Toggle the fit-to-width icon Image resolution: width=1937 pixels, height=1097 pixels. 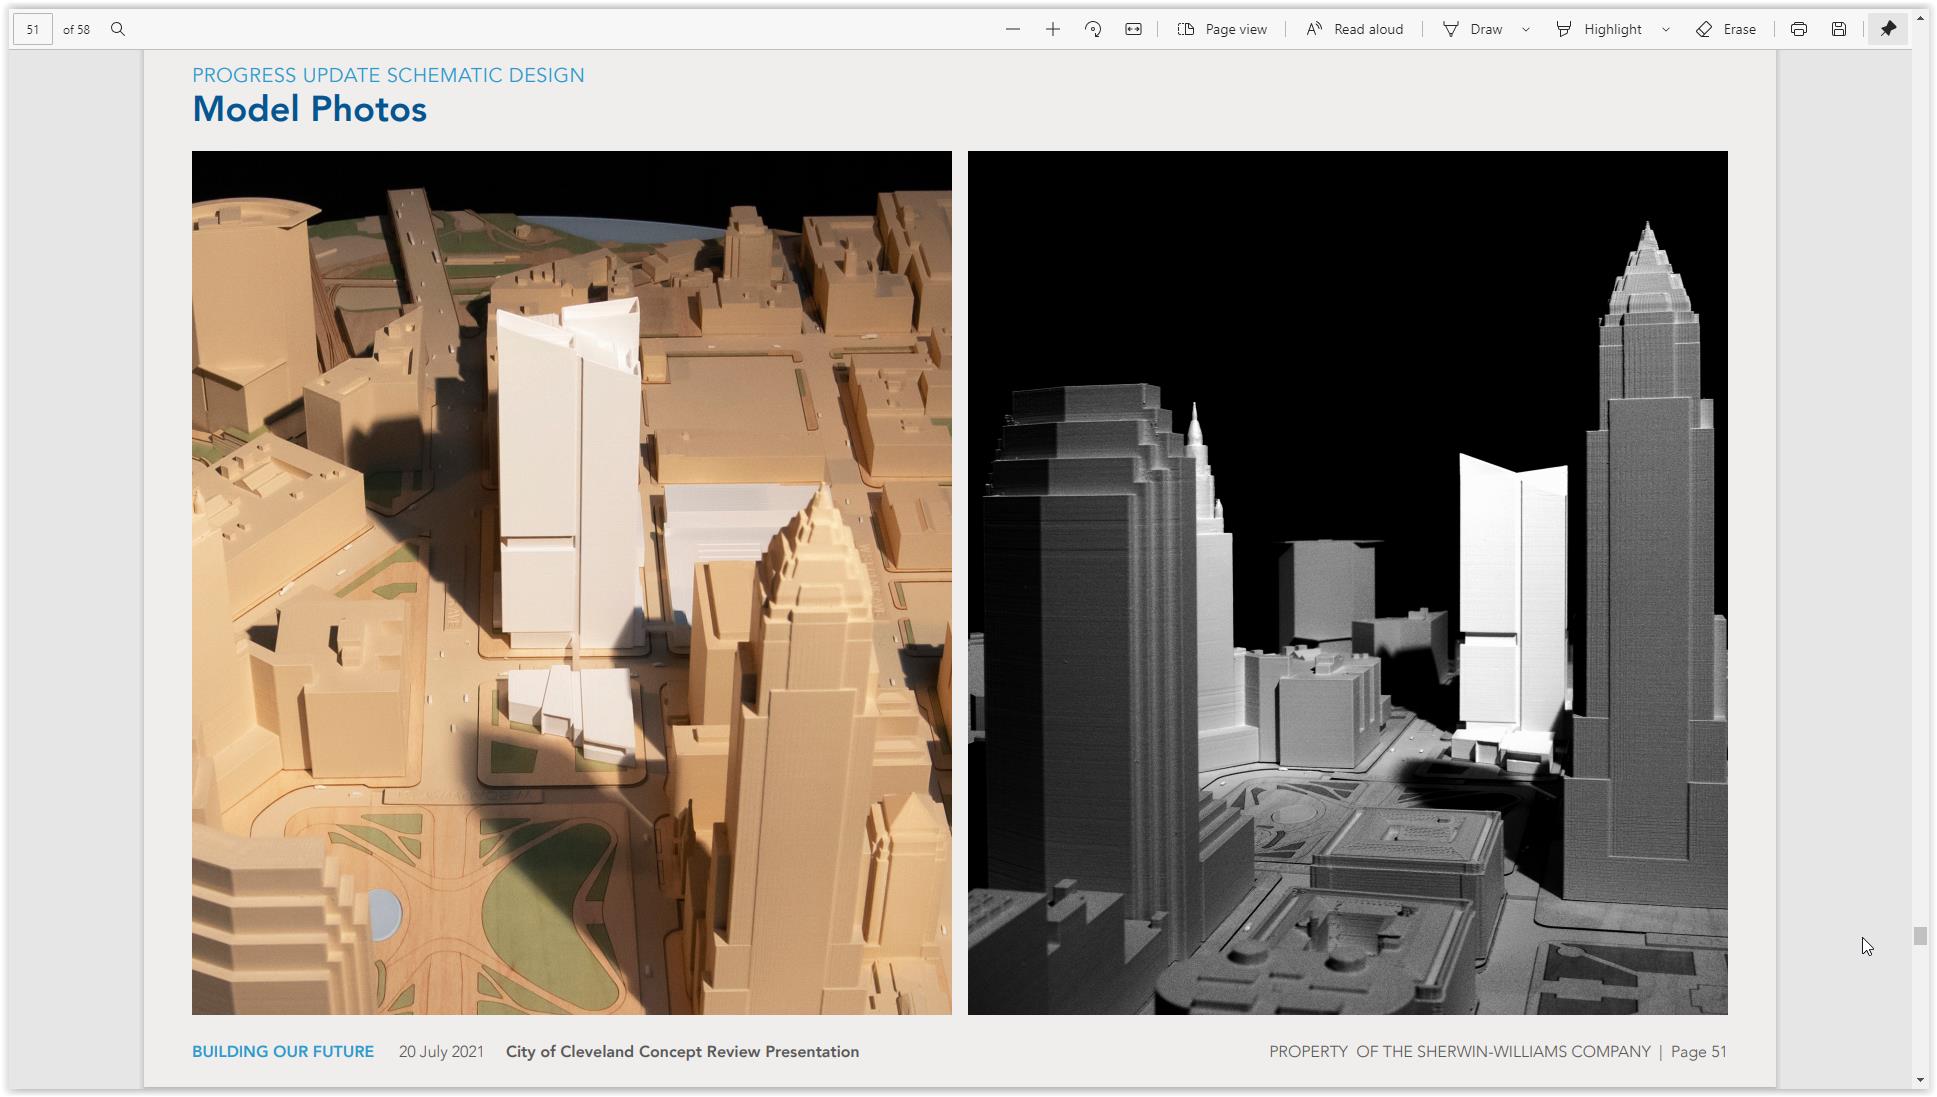coord(1133,29)
